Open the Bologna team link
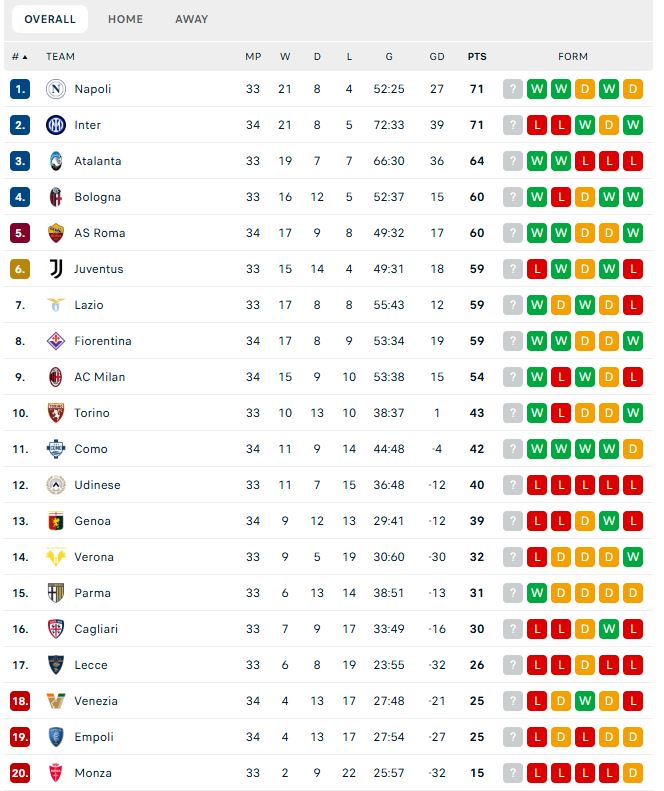The height and width of the screenshot is (791, 664). click(97, 197)
